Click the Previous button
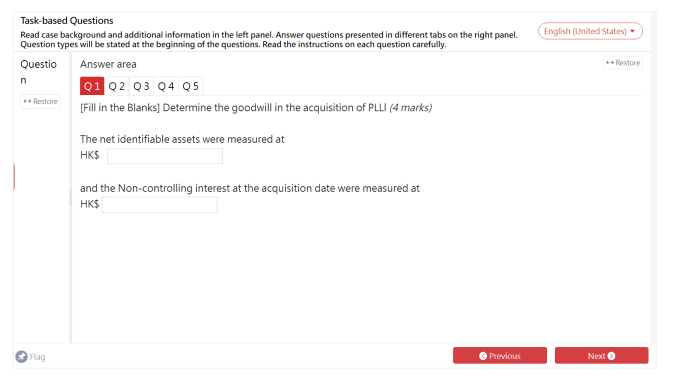Screen dimensions: 676x389 (x=500, y=356)
